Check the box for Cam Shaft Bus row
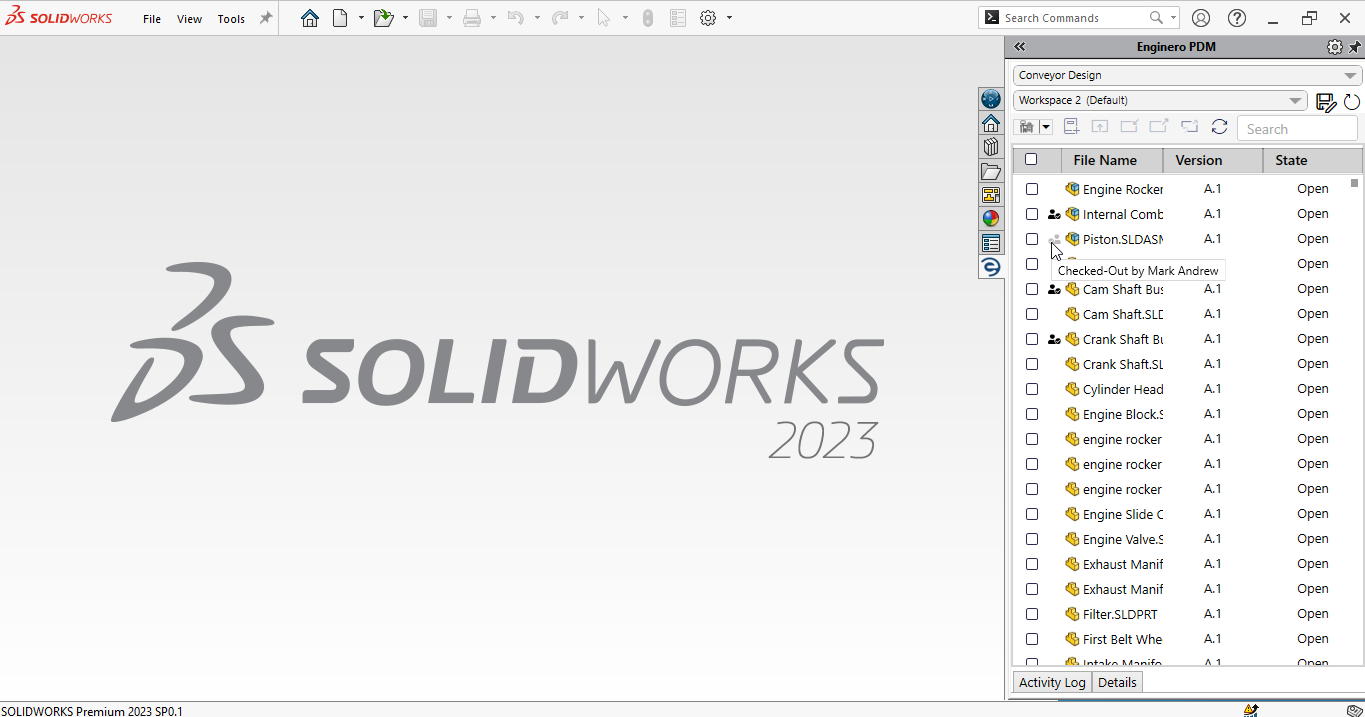 pos(1032,289)
